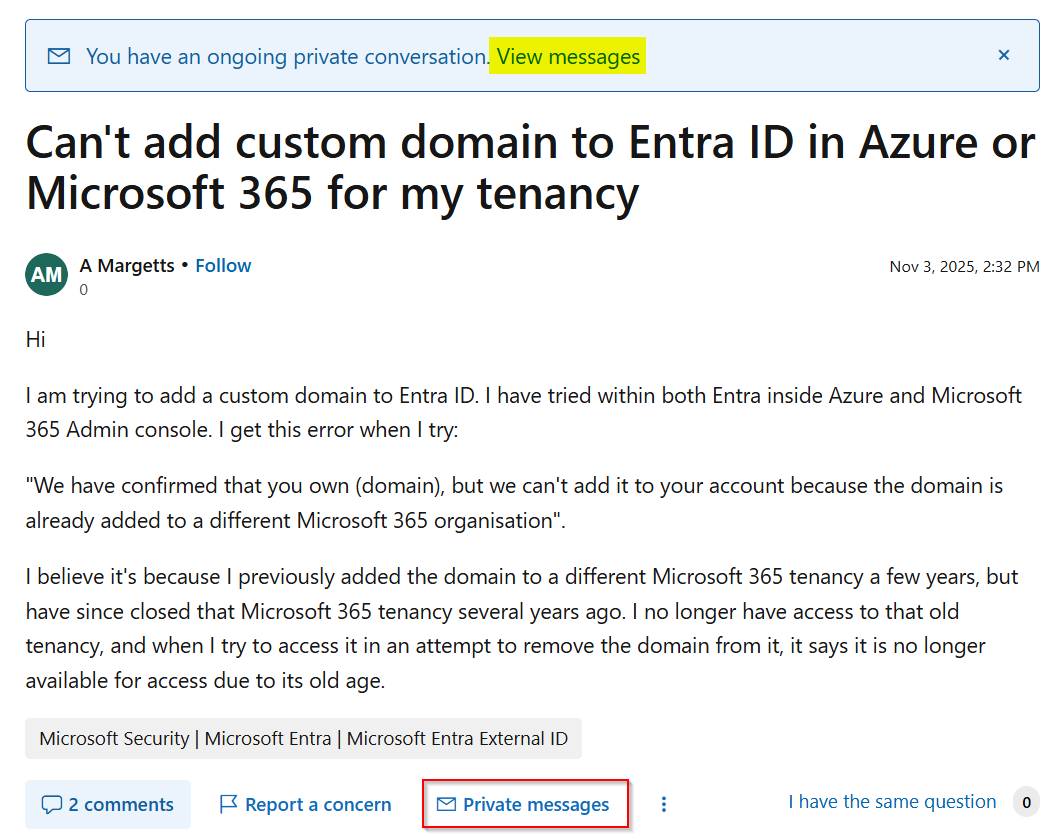Screen dimensions: 1048x839
Task: Click the question title heading
Action: coord(531,167)
